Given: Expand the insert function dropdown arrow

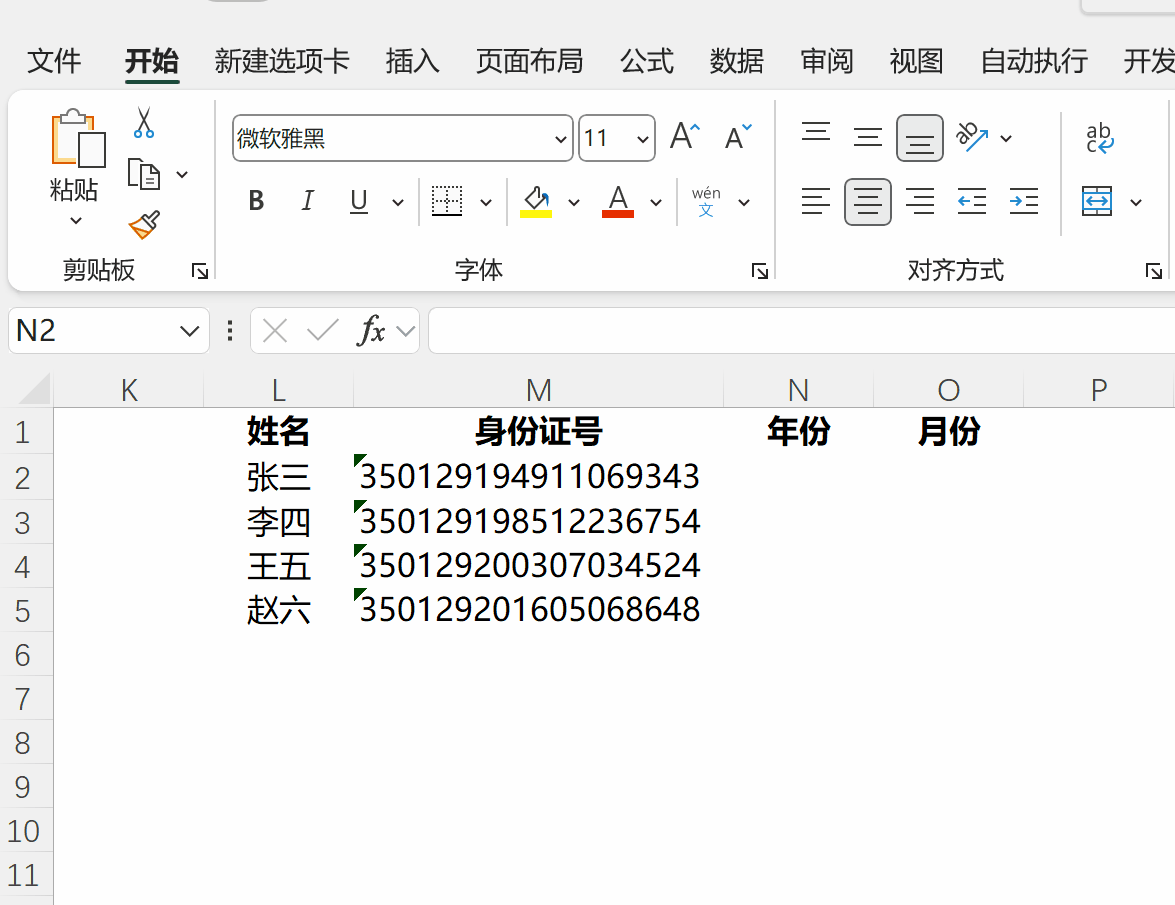Looking at the screenshot, I should click(406, 331).
